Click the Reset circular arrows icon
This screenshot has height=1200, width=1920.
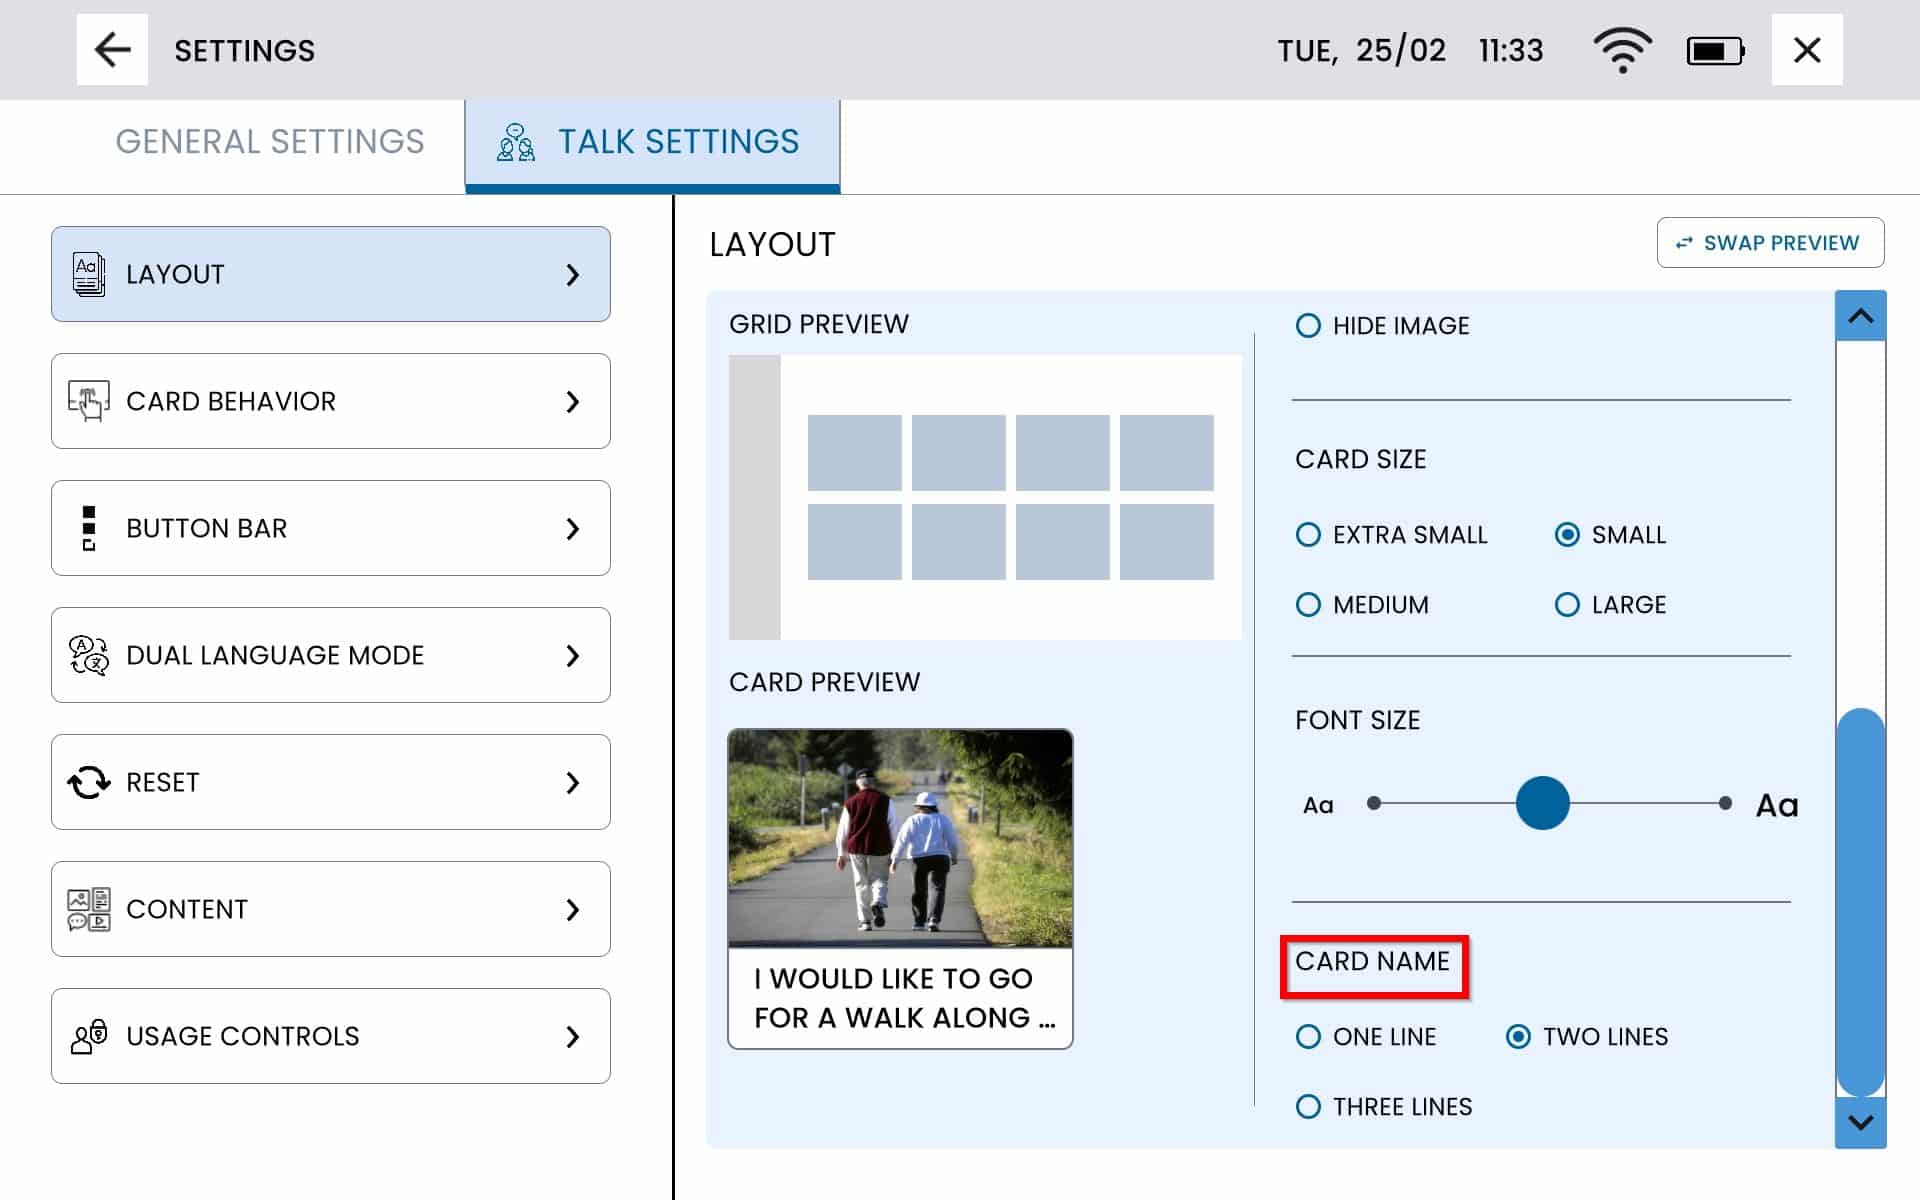[x=89, y=782]
